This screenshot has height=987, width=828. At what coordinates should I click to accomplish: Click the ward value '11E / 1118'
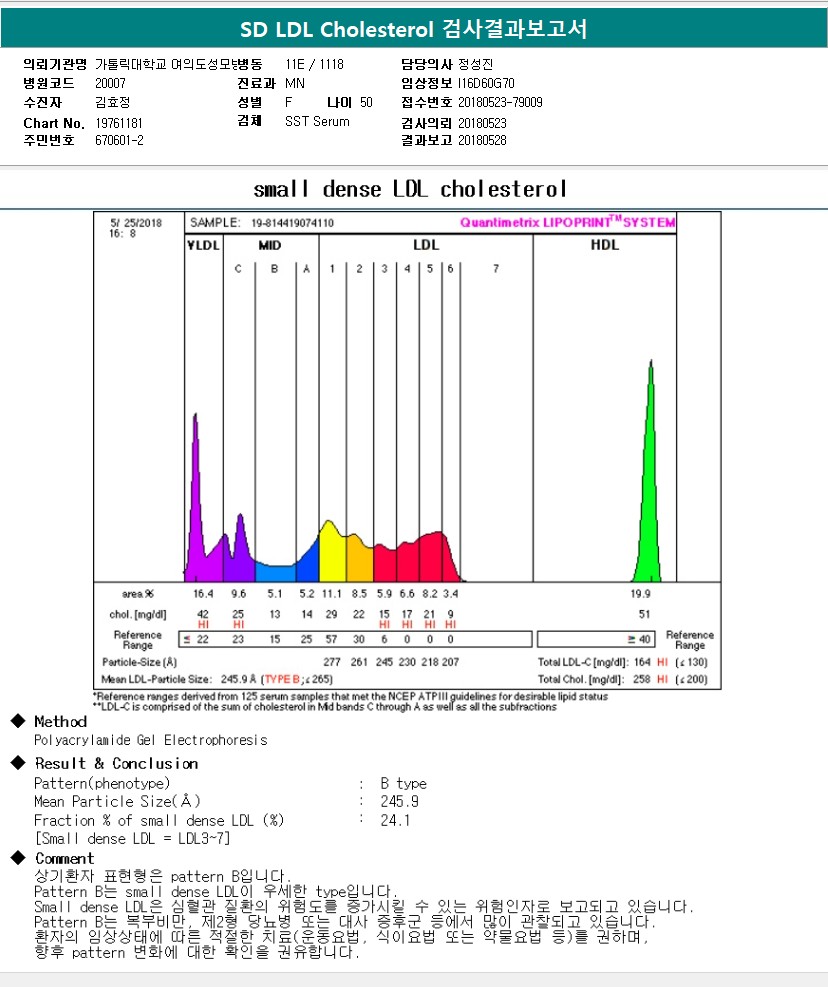[314, 64]
